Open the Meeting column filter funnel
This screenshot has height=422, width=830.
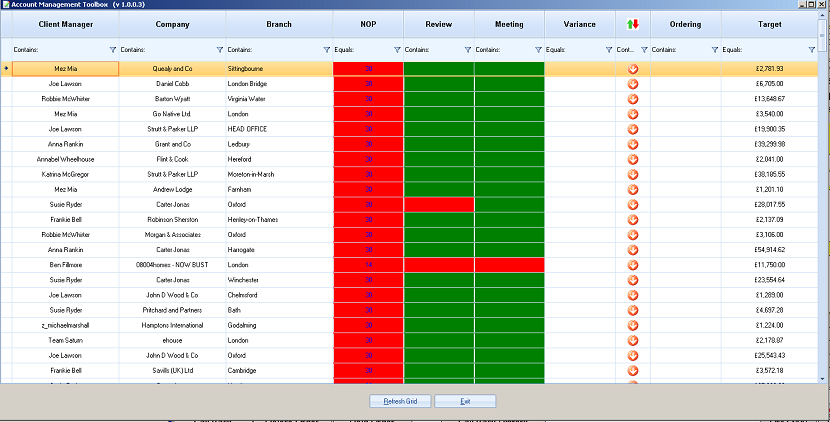(538, 50)
